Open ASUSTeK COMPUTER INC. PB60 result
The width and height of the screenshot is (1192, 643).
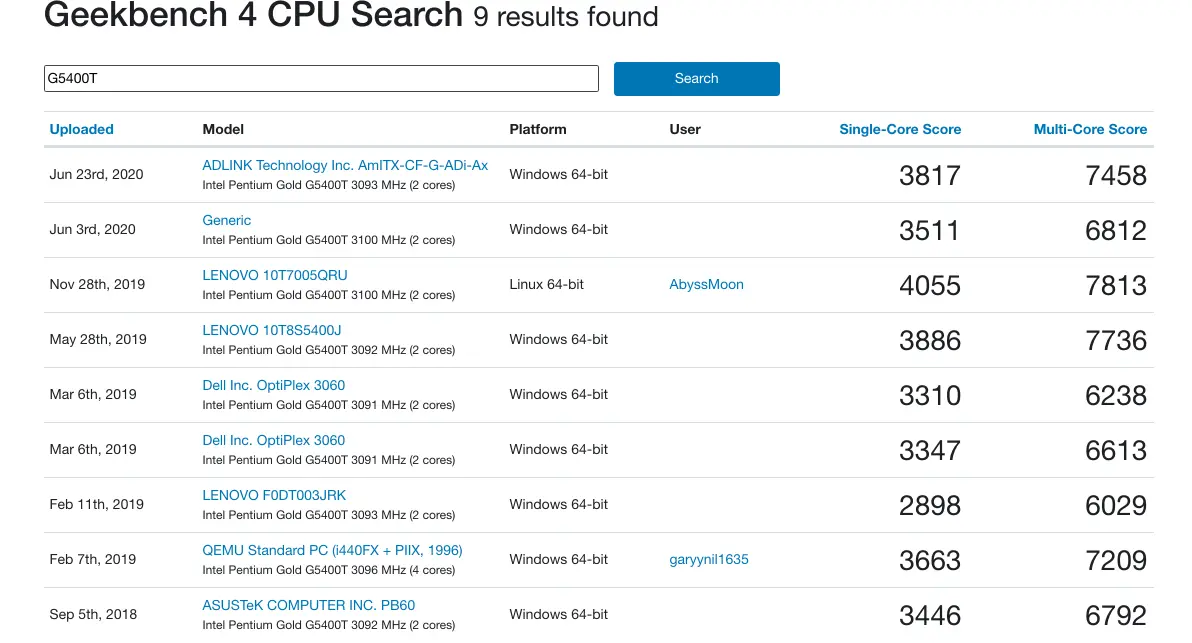[x=308, y=605]
